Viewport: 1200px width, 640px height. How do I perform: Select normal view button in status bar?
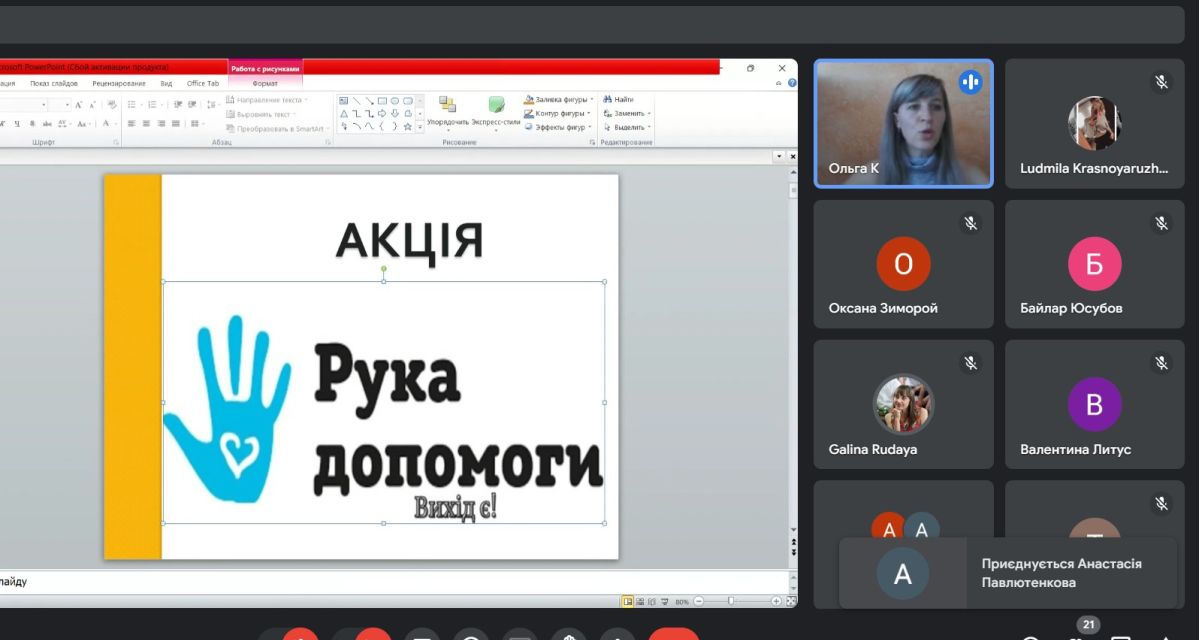pyautogui.click(x=628, y=600)
